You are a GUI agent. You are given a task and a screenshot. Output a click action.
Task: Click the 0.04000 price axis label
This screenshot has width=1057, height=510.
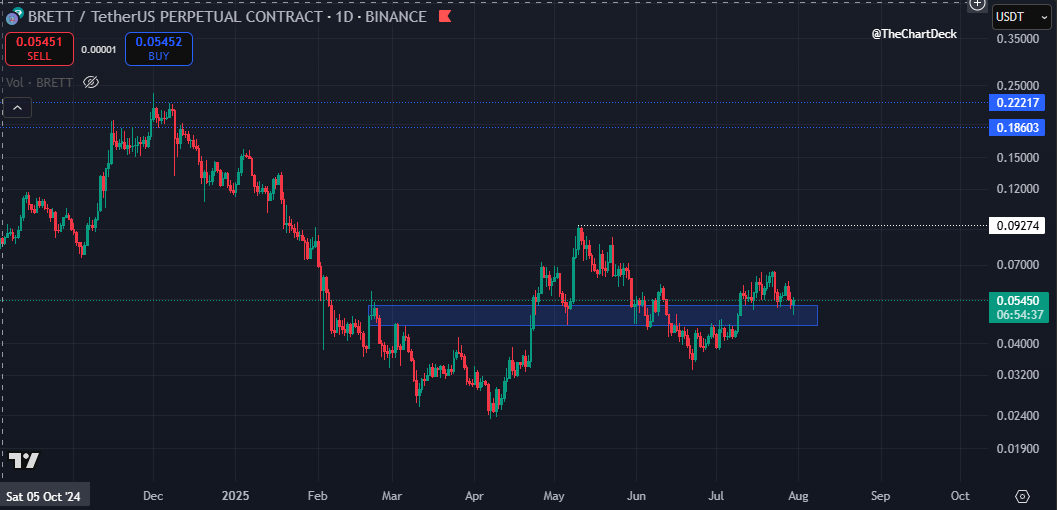[1017, 344]
